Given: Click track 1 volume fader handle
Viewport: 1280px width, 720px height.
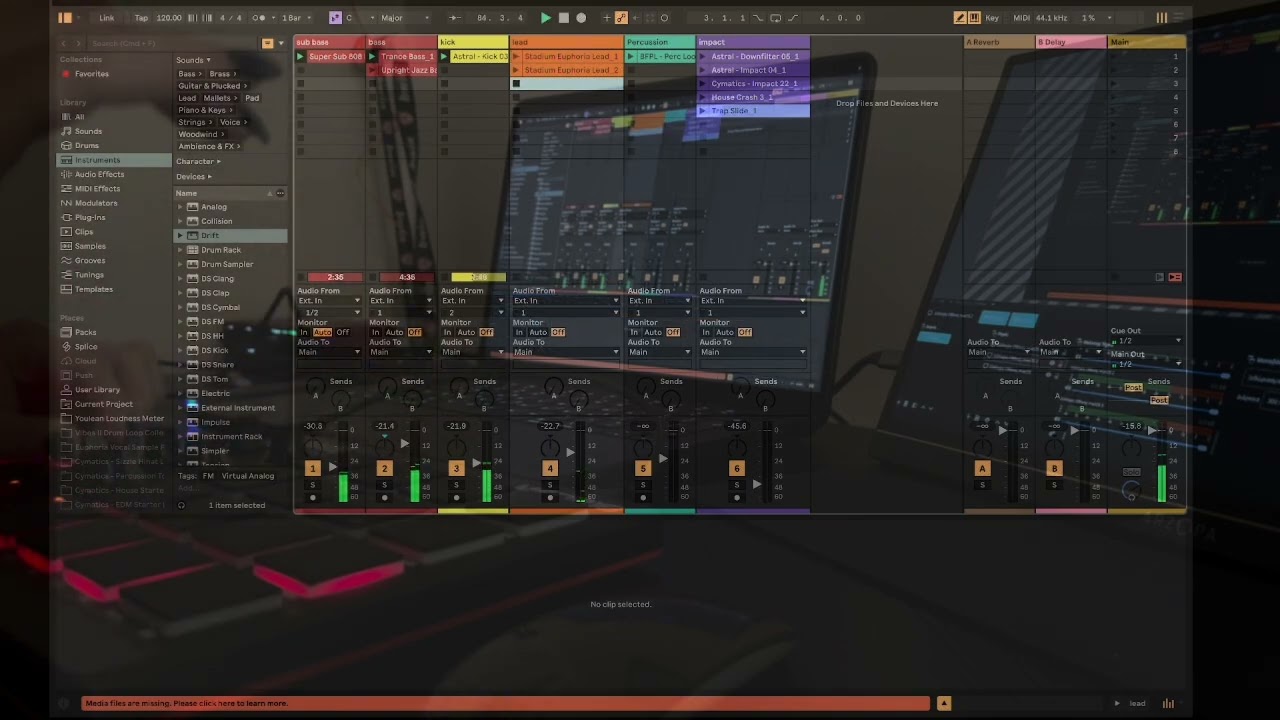Looking at the screenshot, I should 333,467.
